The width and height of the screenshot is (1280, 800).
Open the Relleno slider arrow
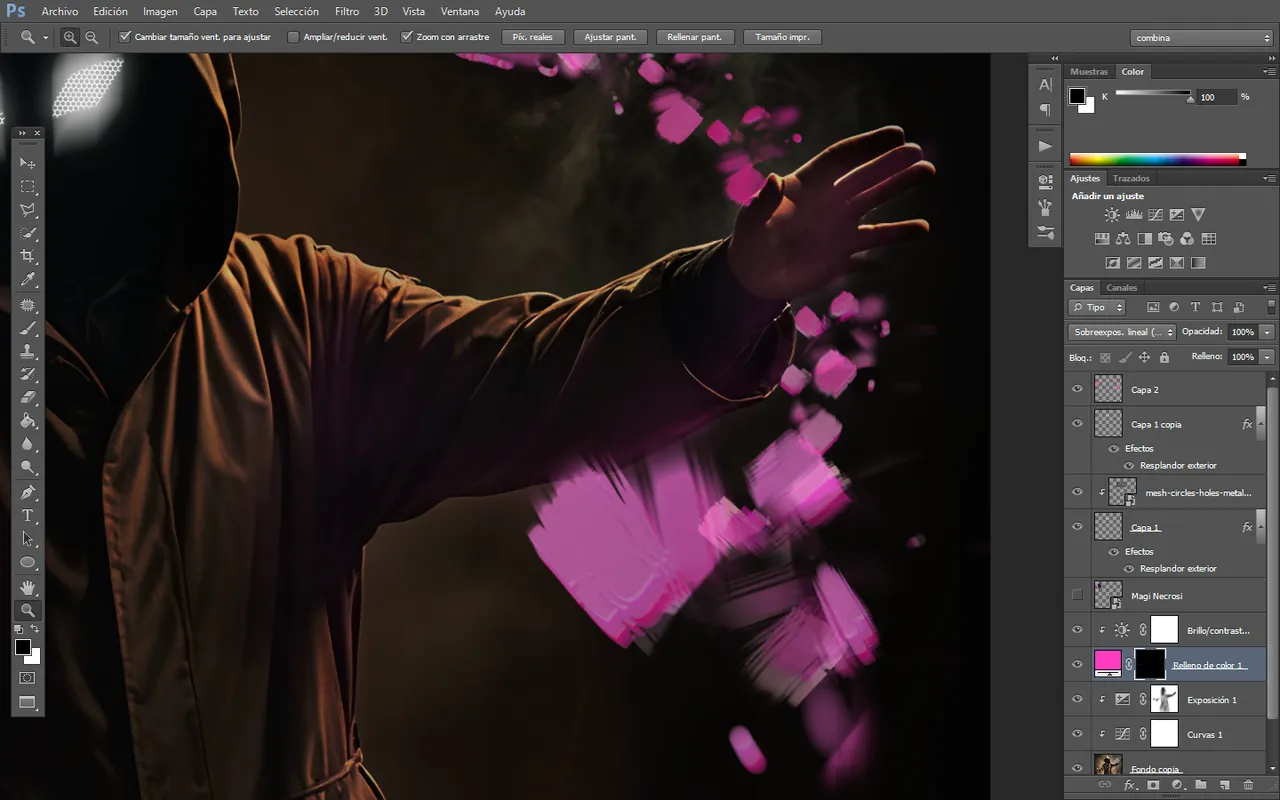[1267, 357]
